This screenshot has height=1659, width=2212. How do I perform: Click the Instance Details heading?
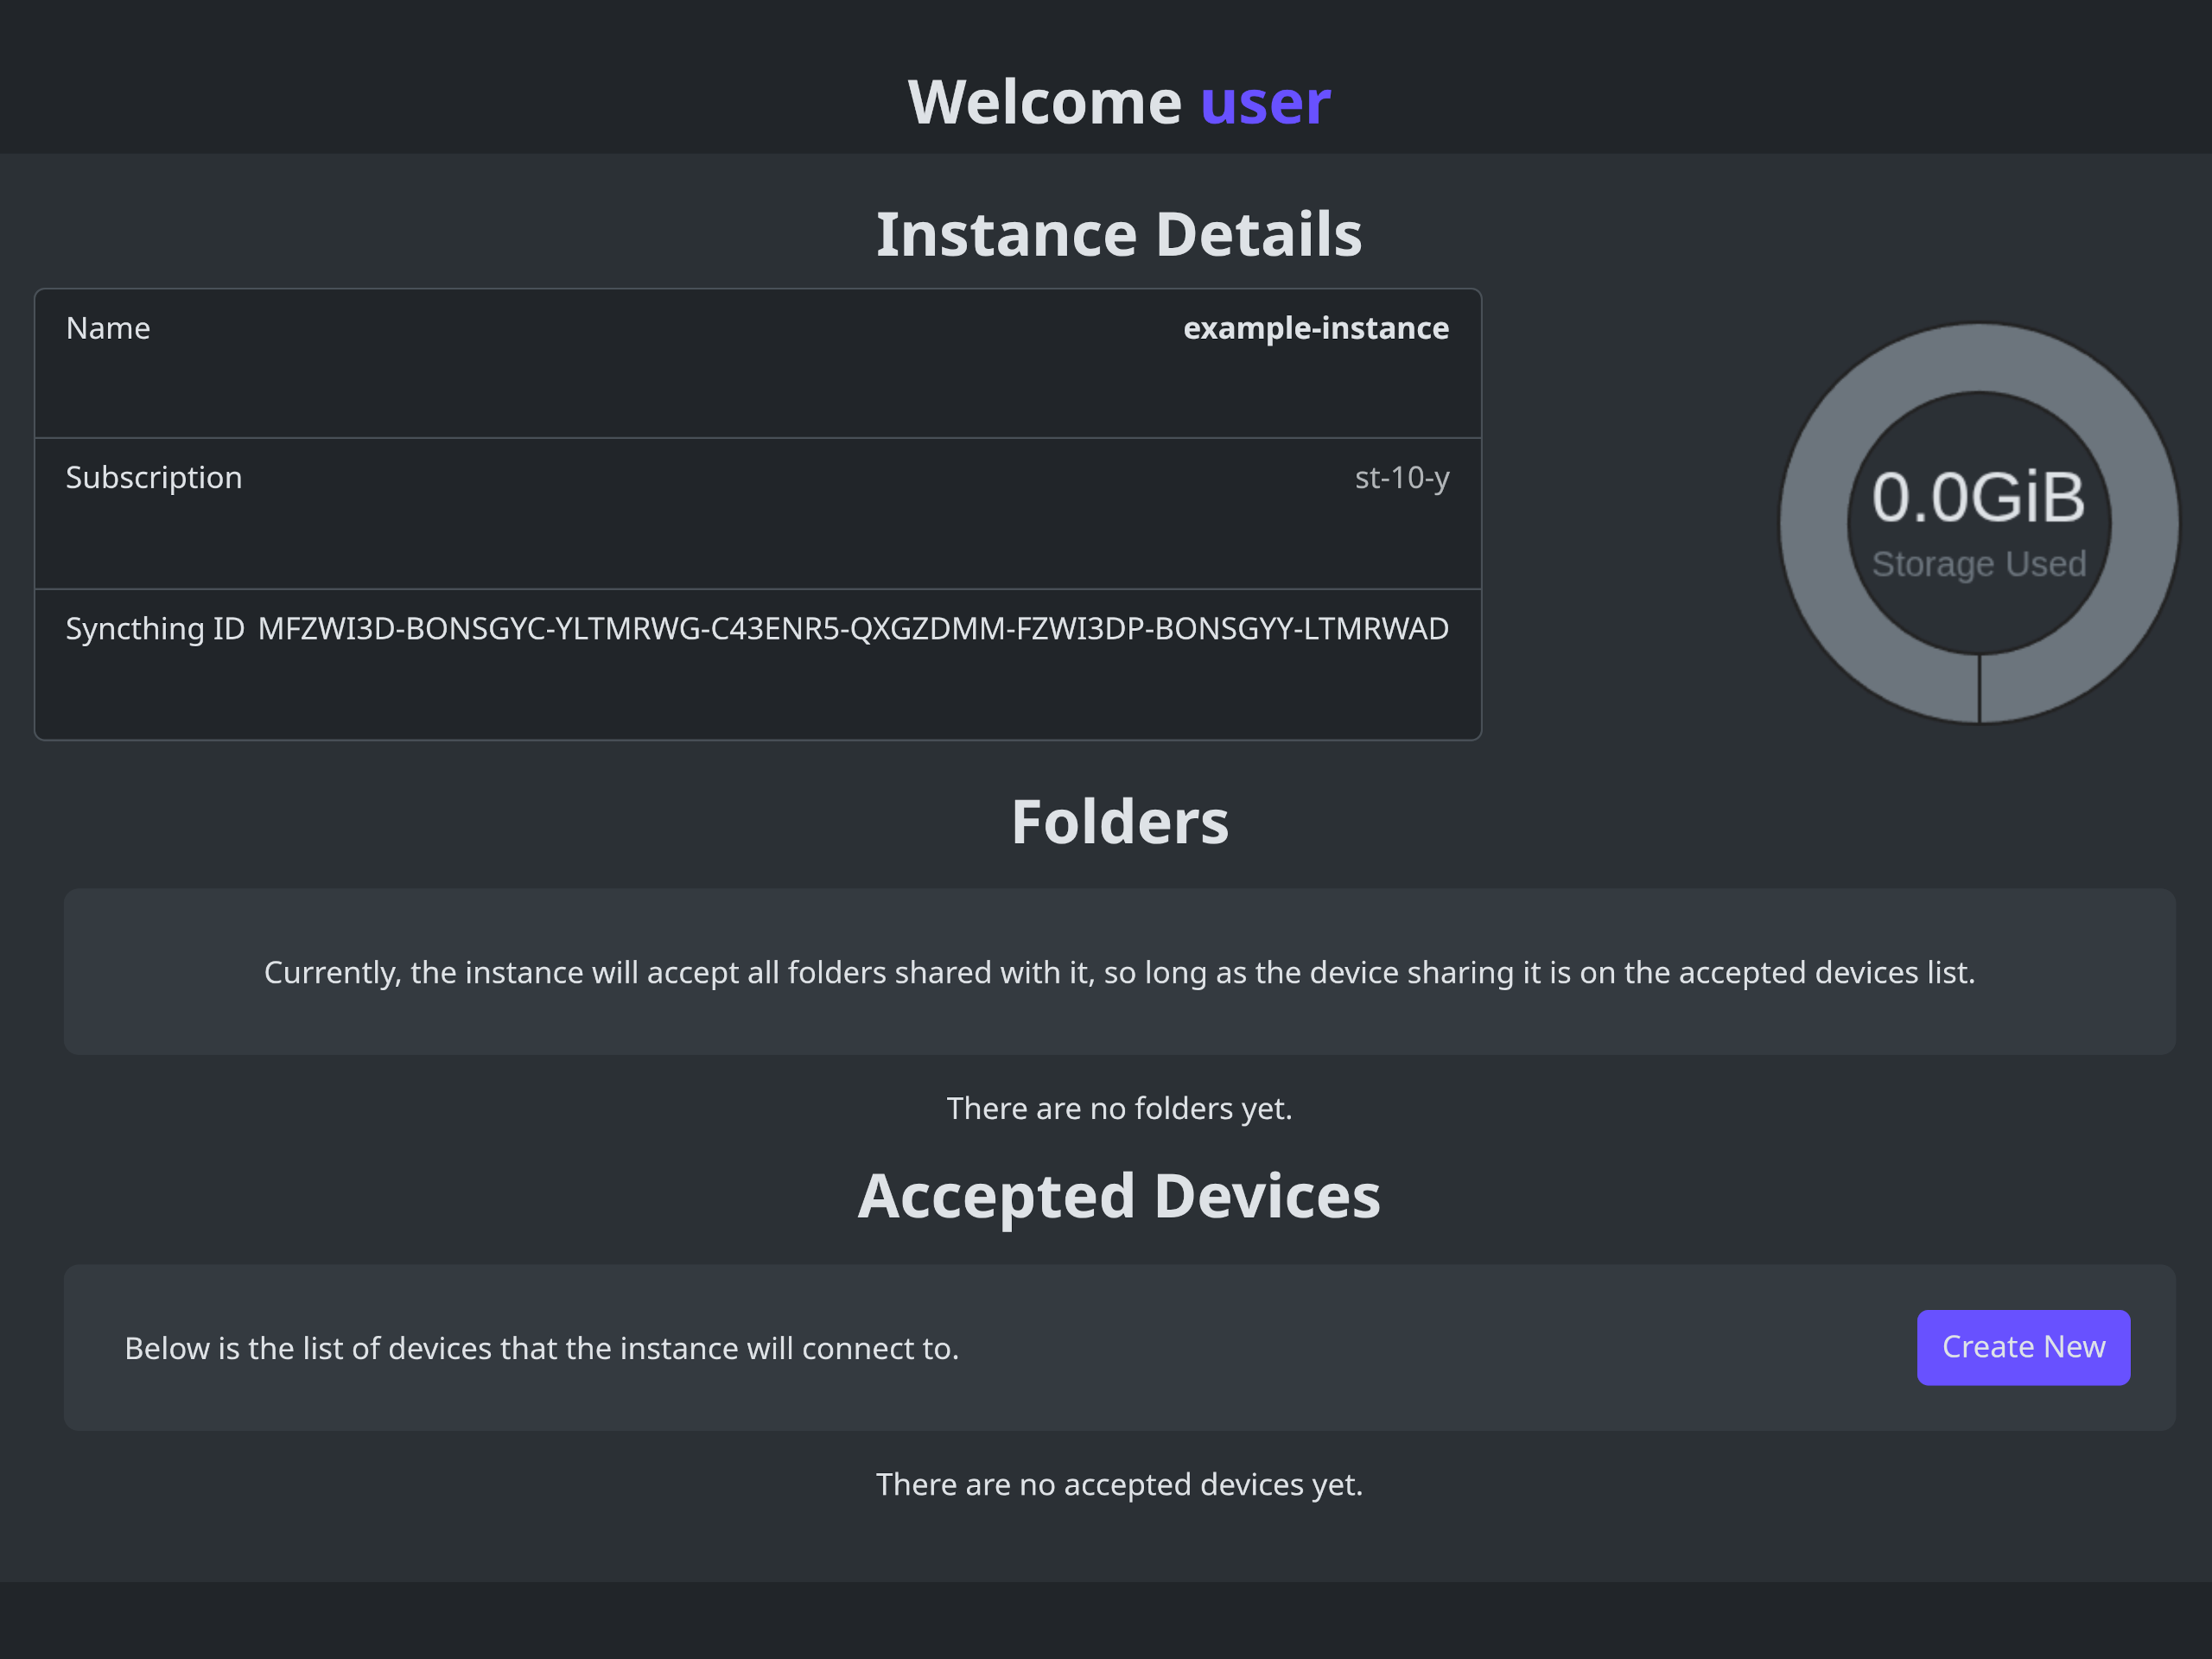tap(1119, 233)
